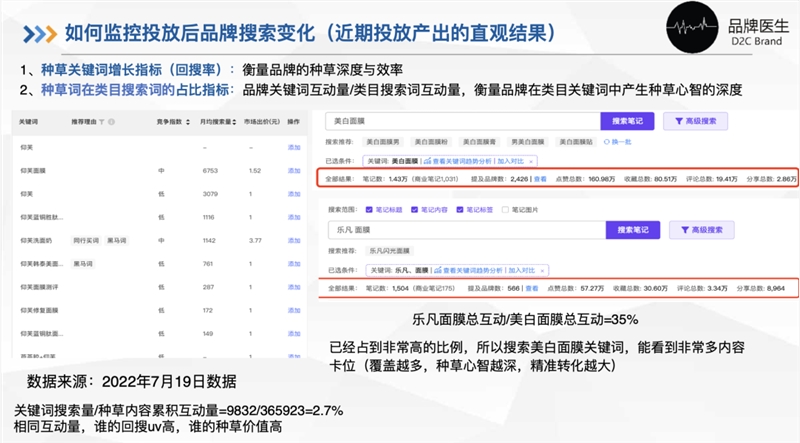Click the 数据来源：2022年7月19日数据 text

click(x=132, y=382)
